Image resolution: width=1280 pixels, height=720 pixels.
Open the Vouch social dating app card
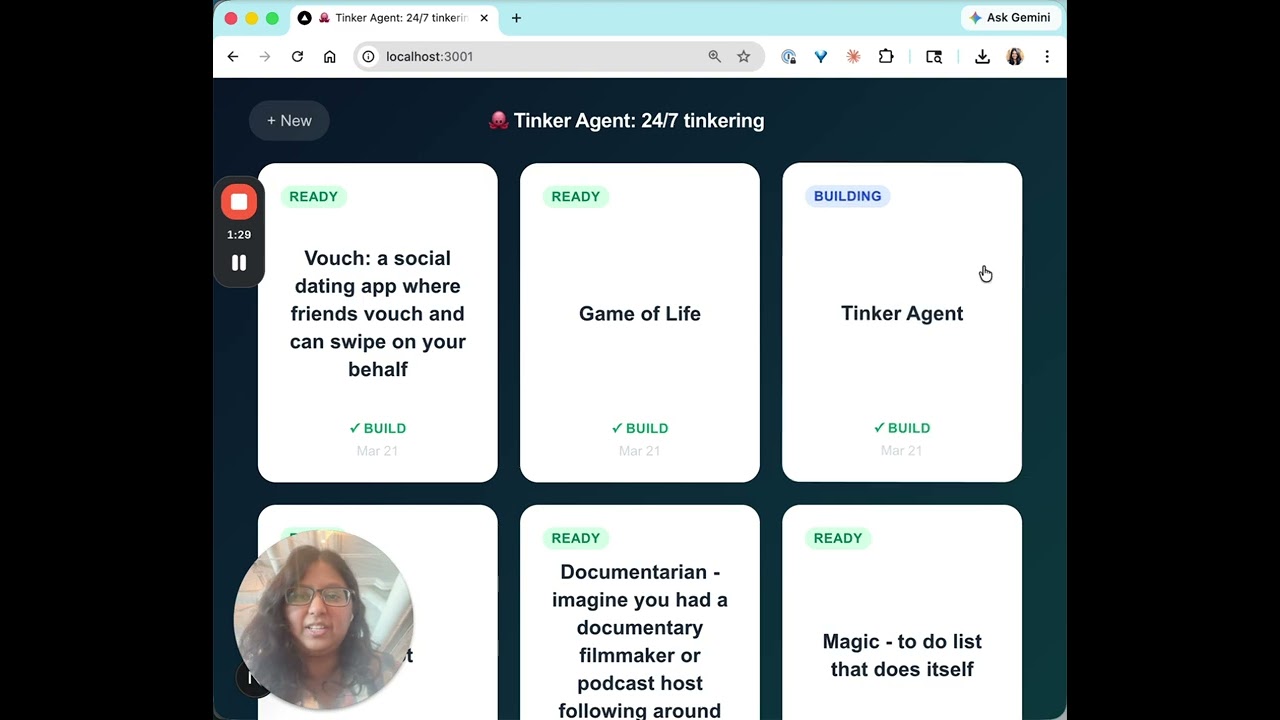pyautogui.click(x=378, y=323)
